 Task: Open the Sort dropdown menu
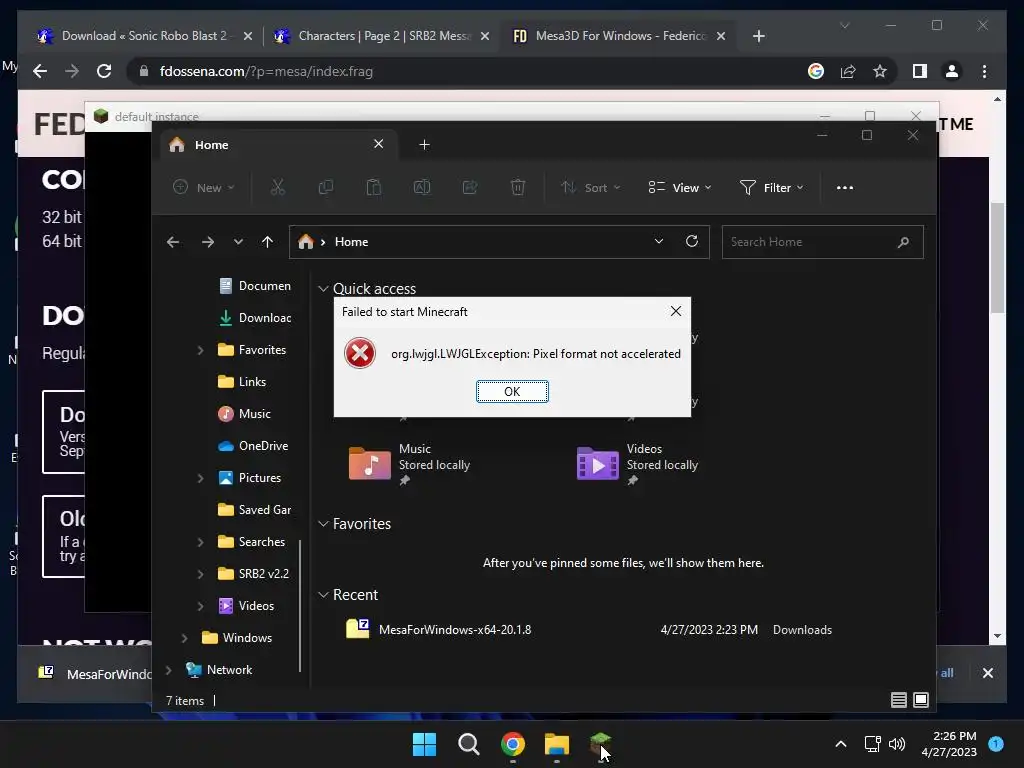tap(590, 187)
